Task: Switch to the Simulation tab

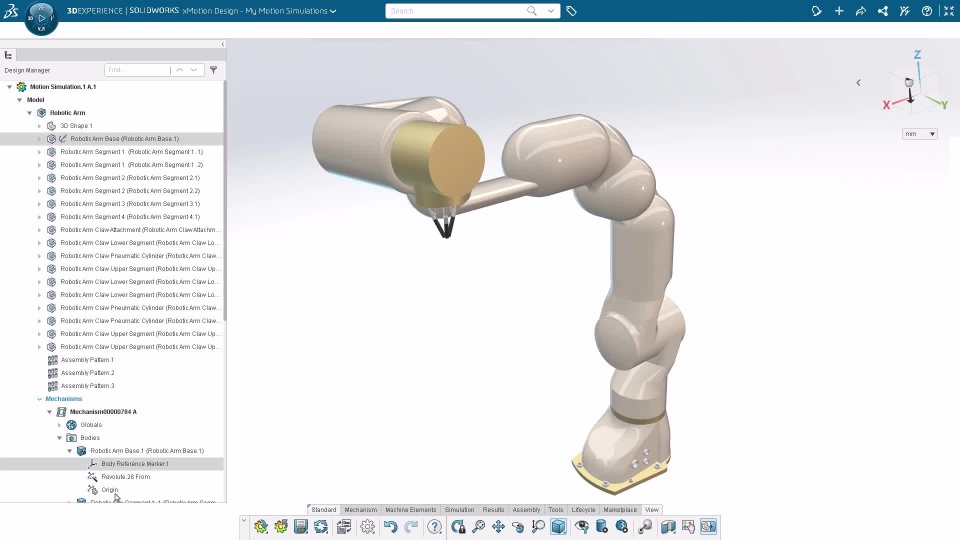Action: pos(459,509)
